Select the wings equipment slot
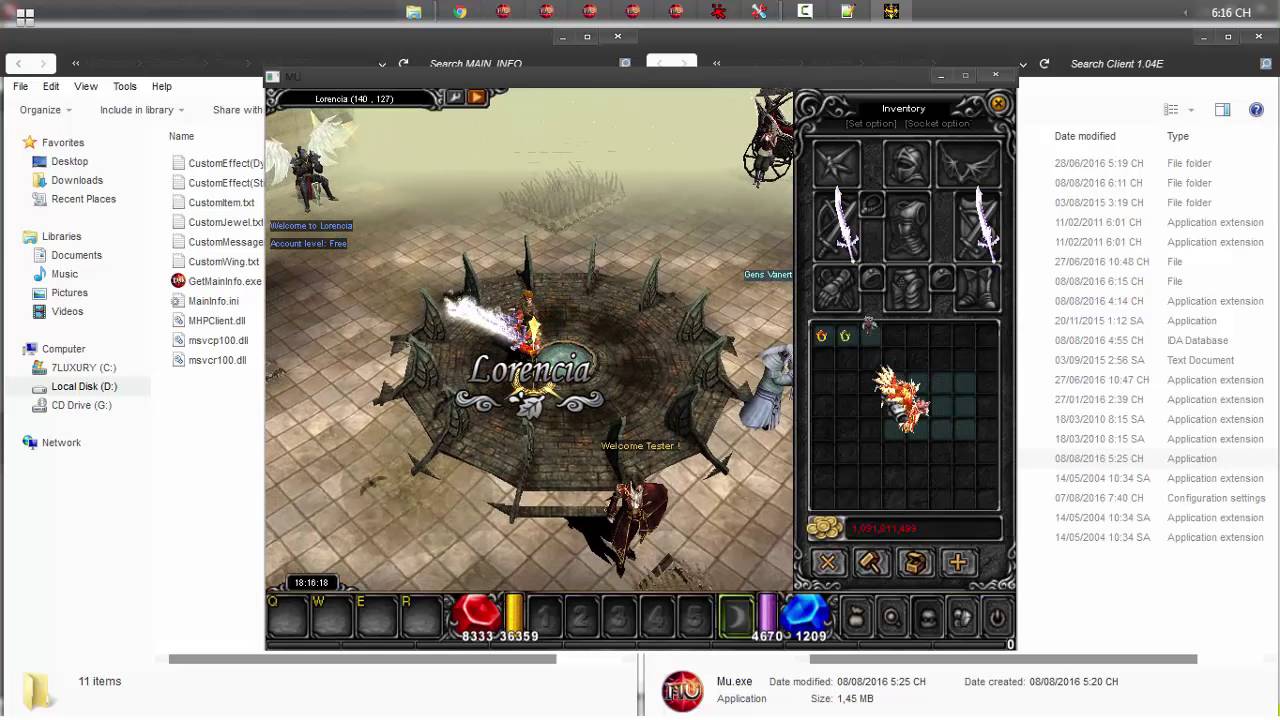The width and height of the screenshot is (1280, 720). click(969, 163)
